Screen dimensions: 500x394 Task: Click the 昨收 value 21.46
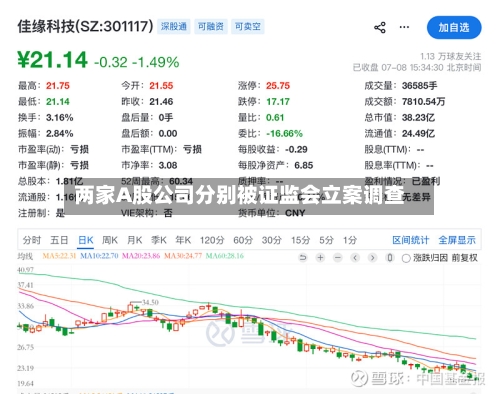click(x=161, y=102)
